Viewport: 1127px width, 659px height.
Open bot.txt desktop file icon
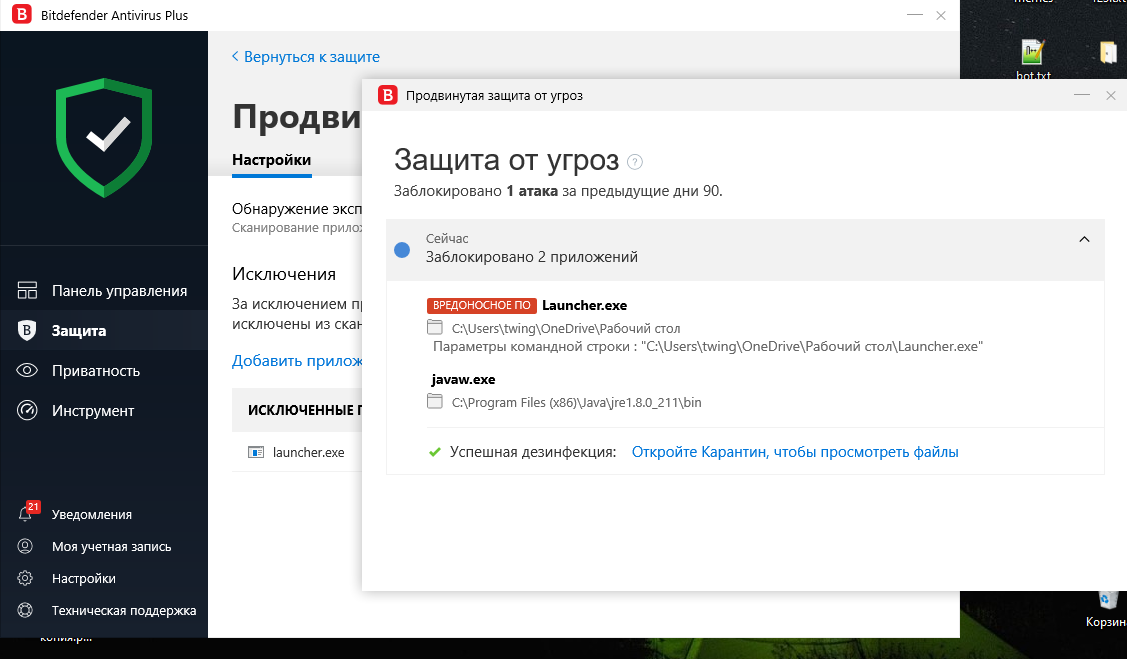pos(1033,53)
